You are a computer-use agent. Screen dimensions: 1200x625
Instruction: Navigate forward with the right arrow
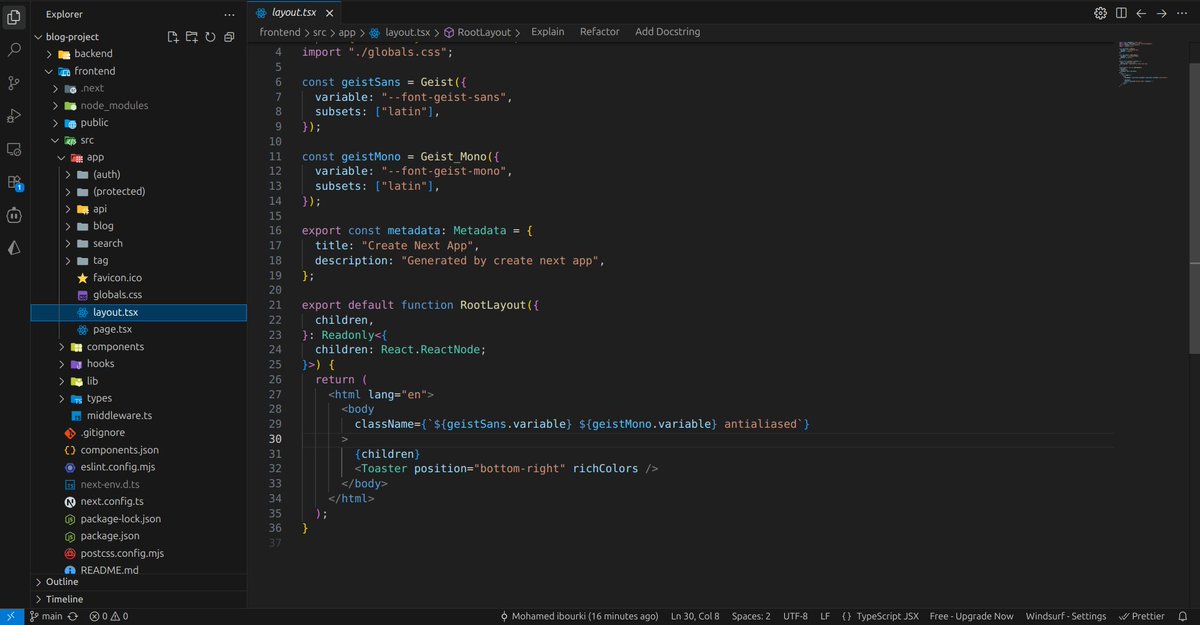(1161, 13)
